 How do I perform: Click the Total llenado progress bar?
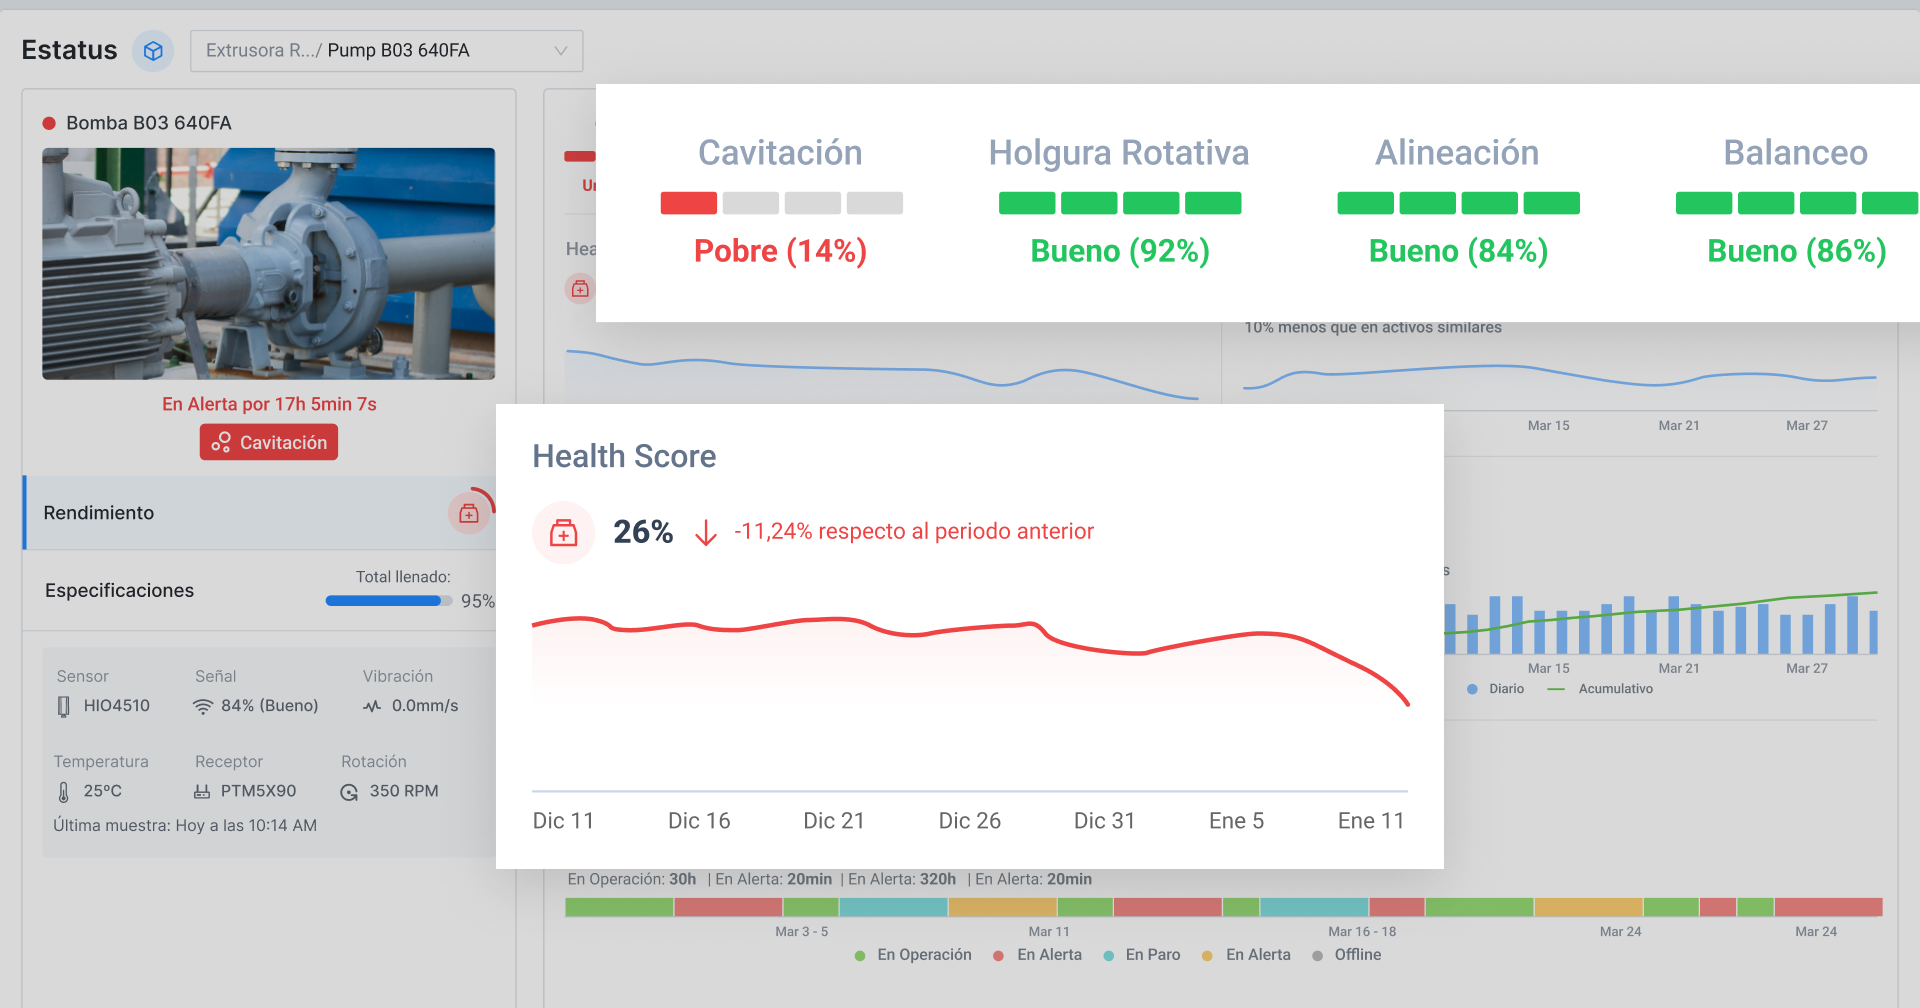pos(388,601)
